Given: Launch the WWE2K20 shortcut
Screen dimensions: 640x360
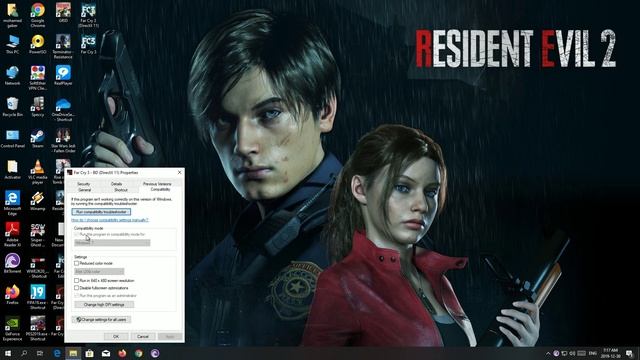Looking at the screenshot, I should pyautogui.click(x=38, y=266).
